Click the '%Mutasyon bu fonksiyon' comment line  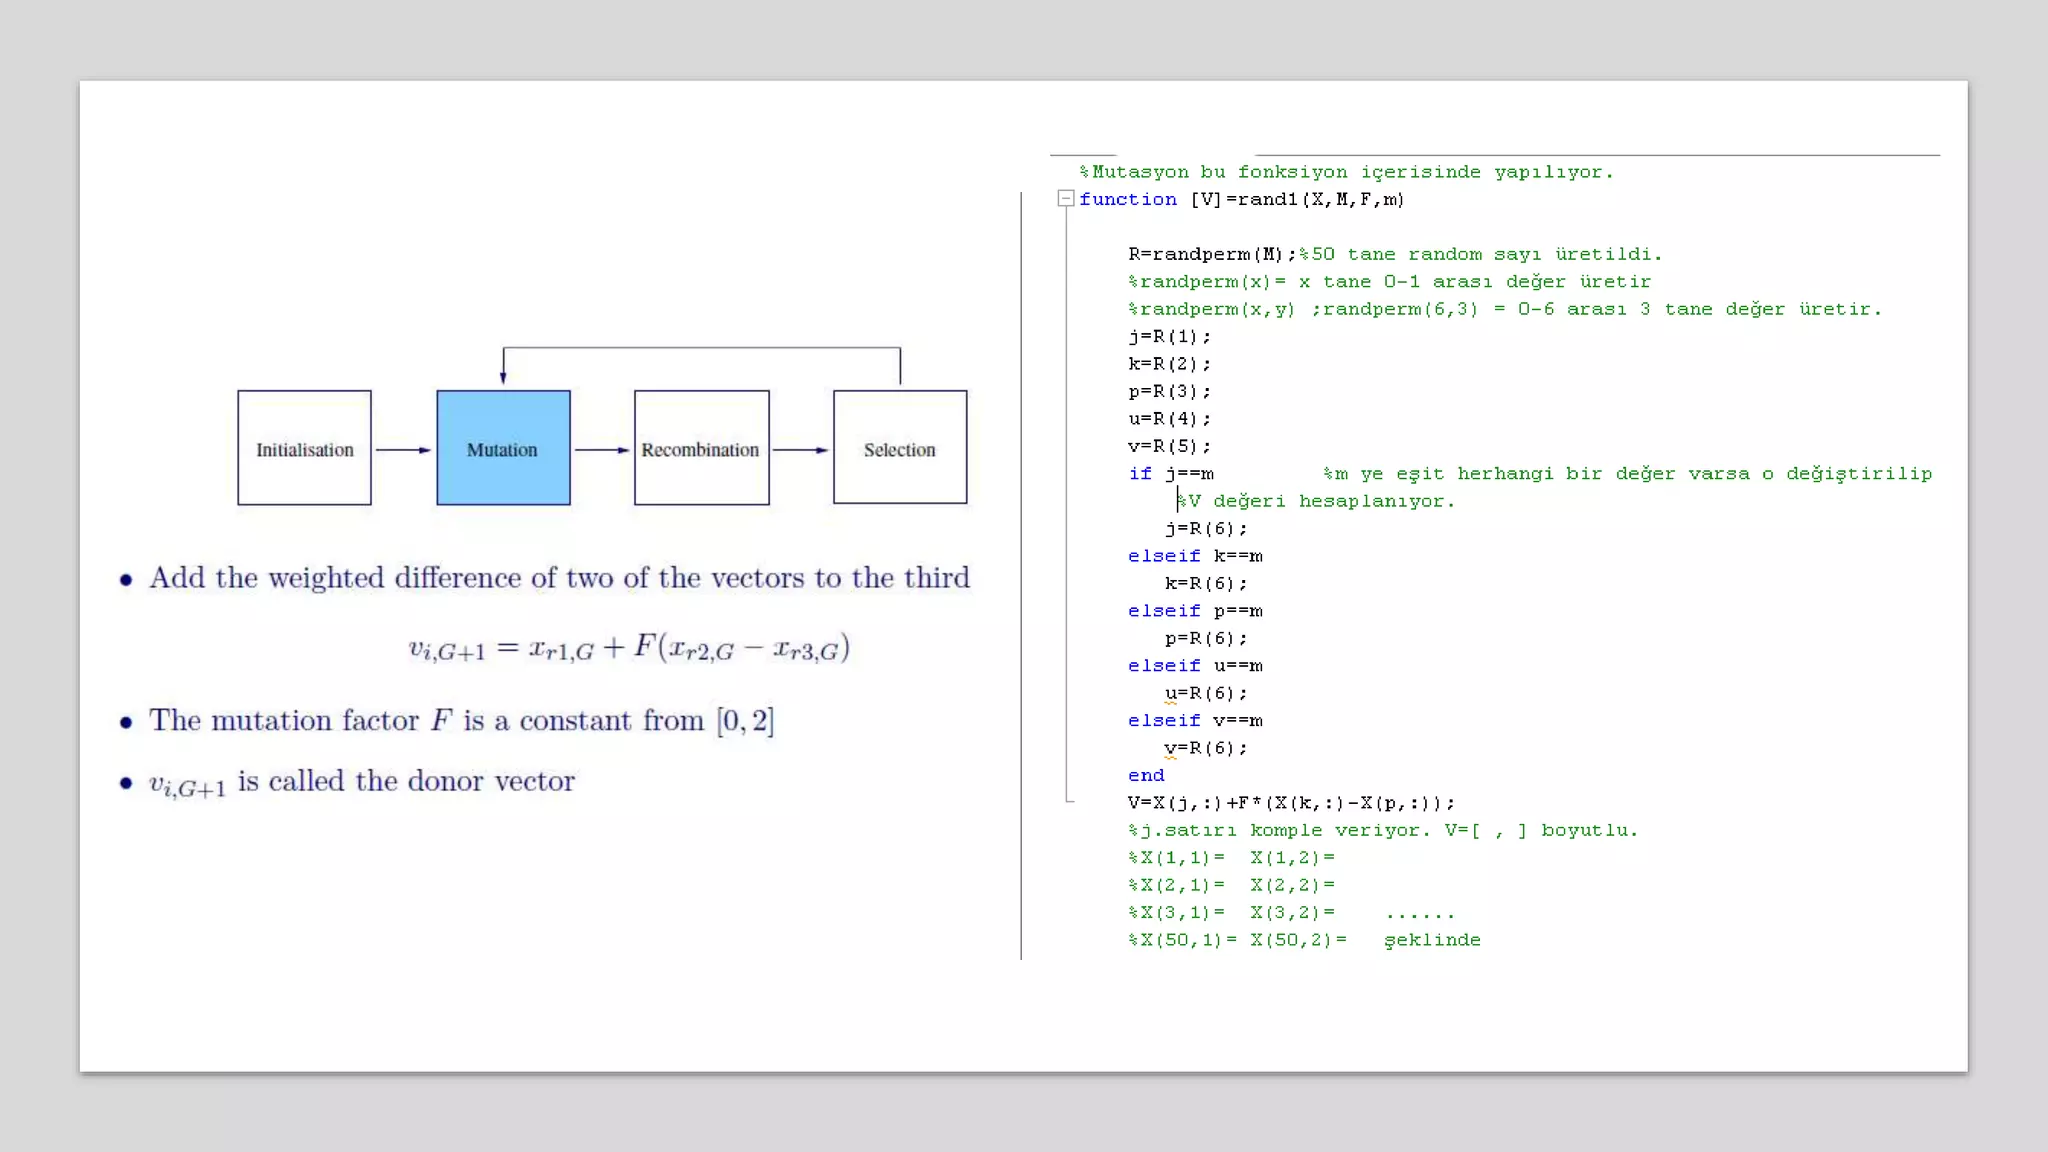click(1346, 172)
